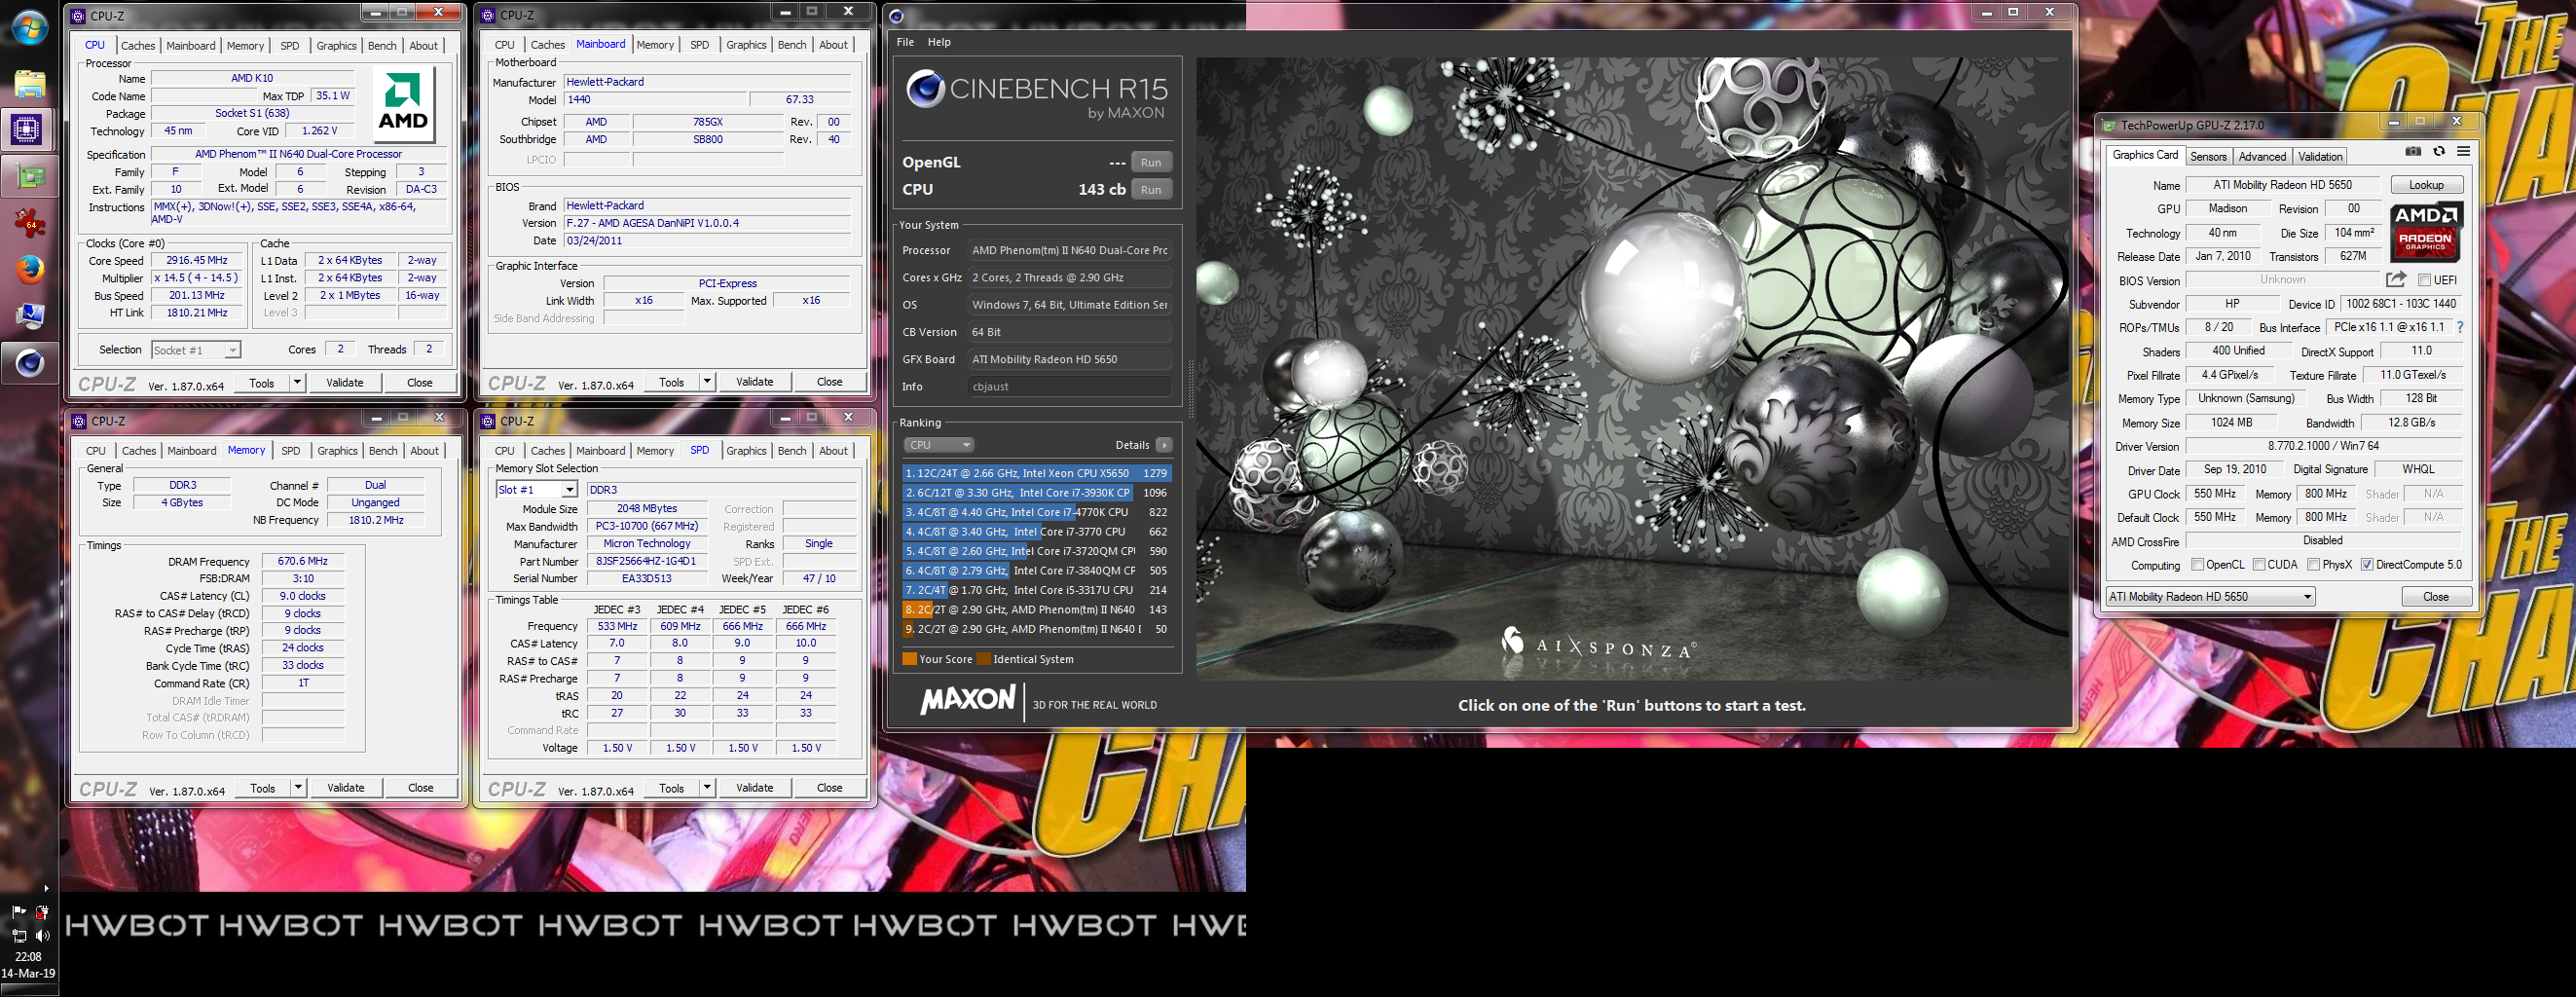Click the GPU-Z title bar icon
This screenshot has width=2576, height=997.
(x=2109, y=125)
